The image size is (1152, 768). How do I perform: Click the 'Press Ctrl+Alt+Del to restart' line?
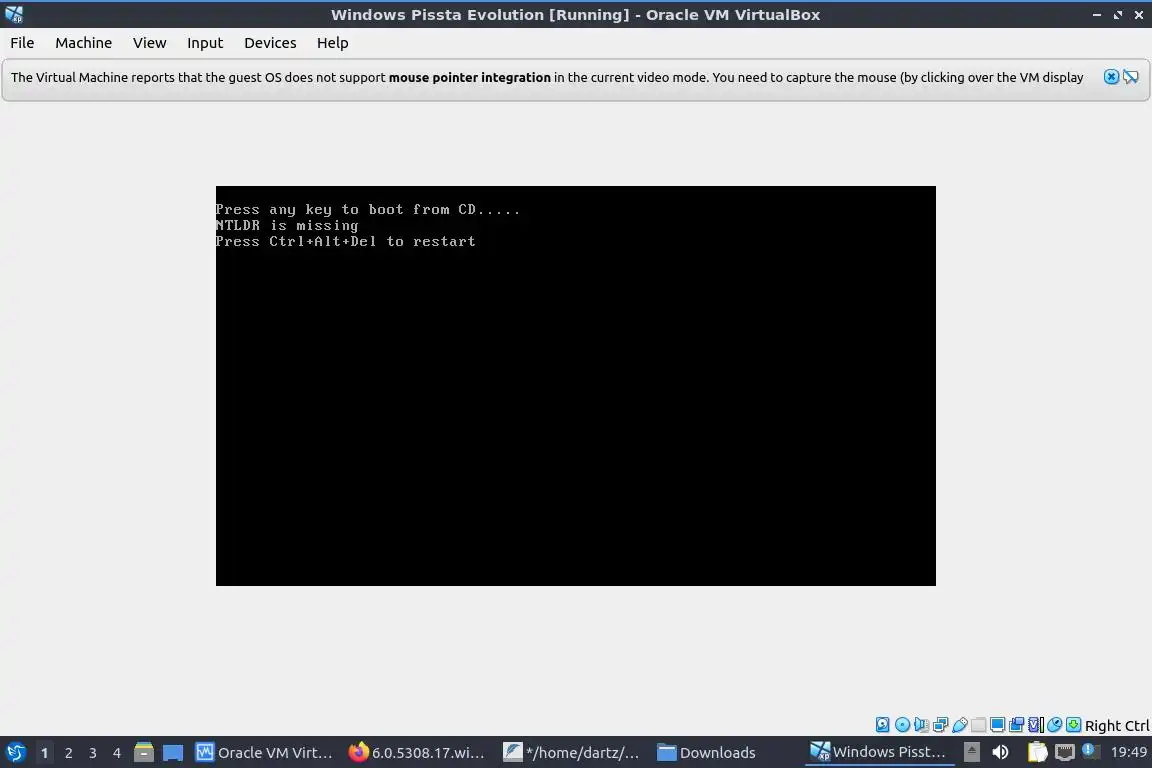345,242
